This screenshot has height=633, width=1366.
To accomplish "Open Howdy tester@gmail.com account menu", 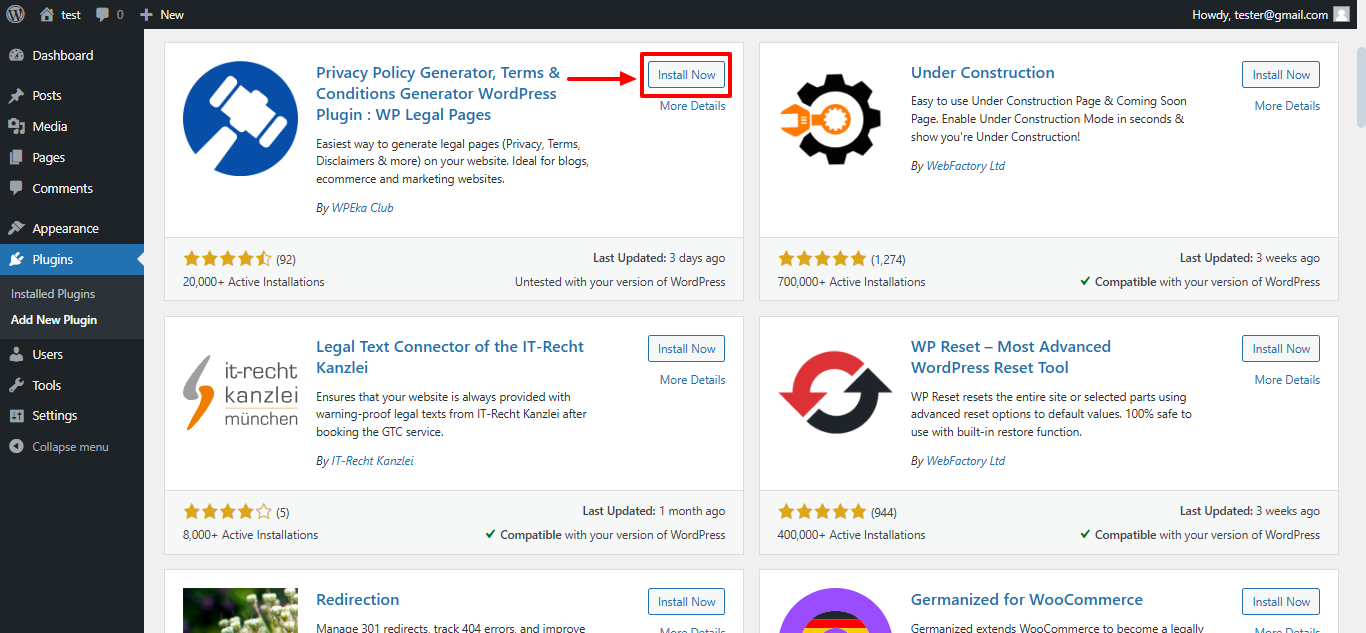I will [x=1270, y=14].
